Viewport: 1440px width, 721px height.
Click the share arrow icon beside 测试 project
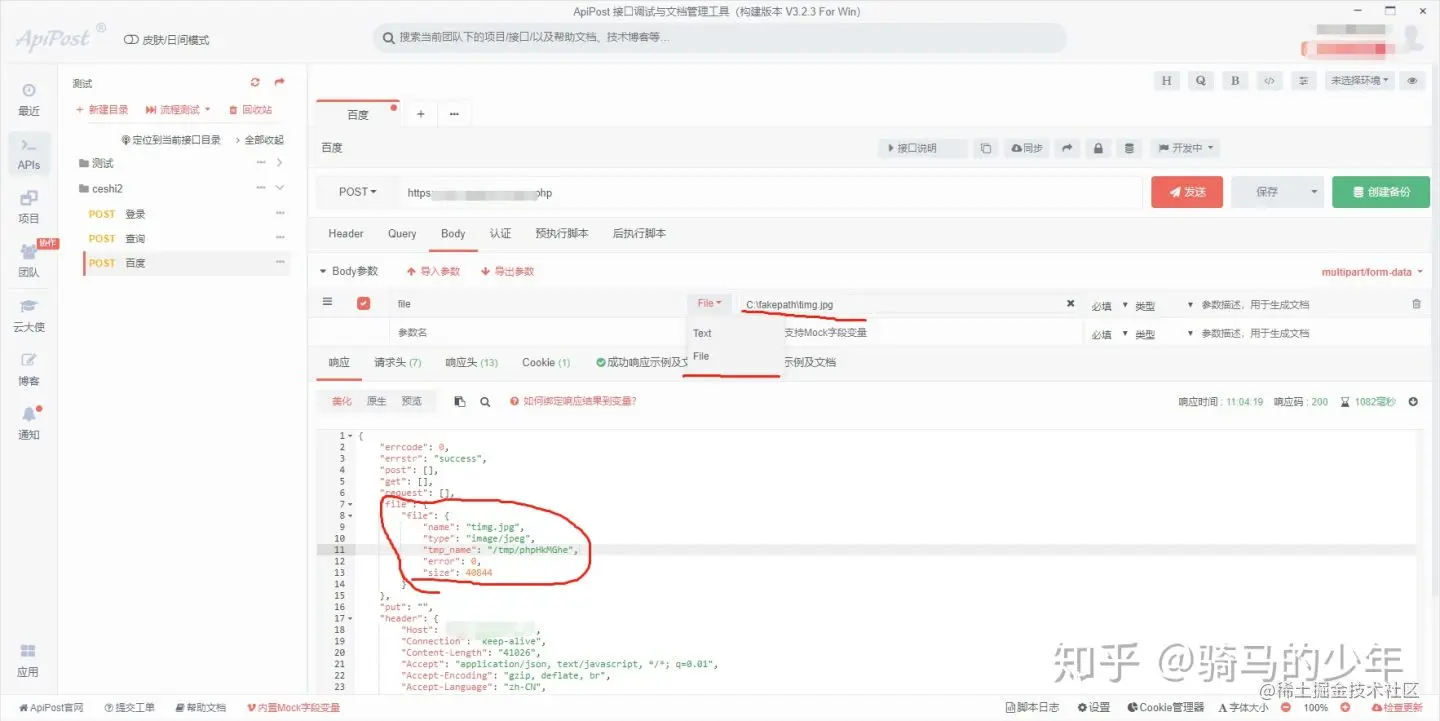(279, 83)
